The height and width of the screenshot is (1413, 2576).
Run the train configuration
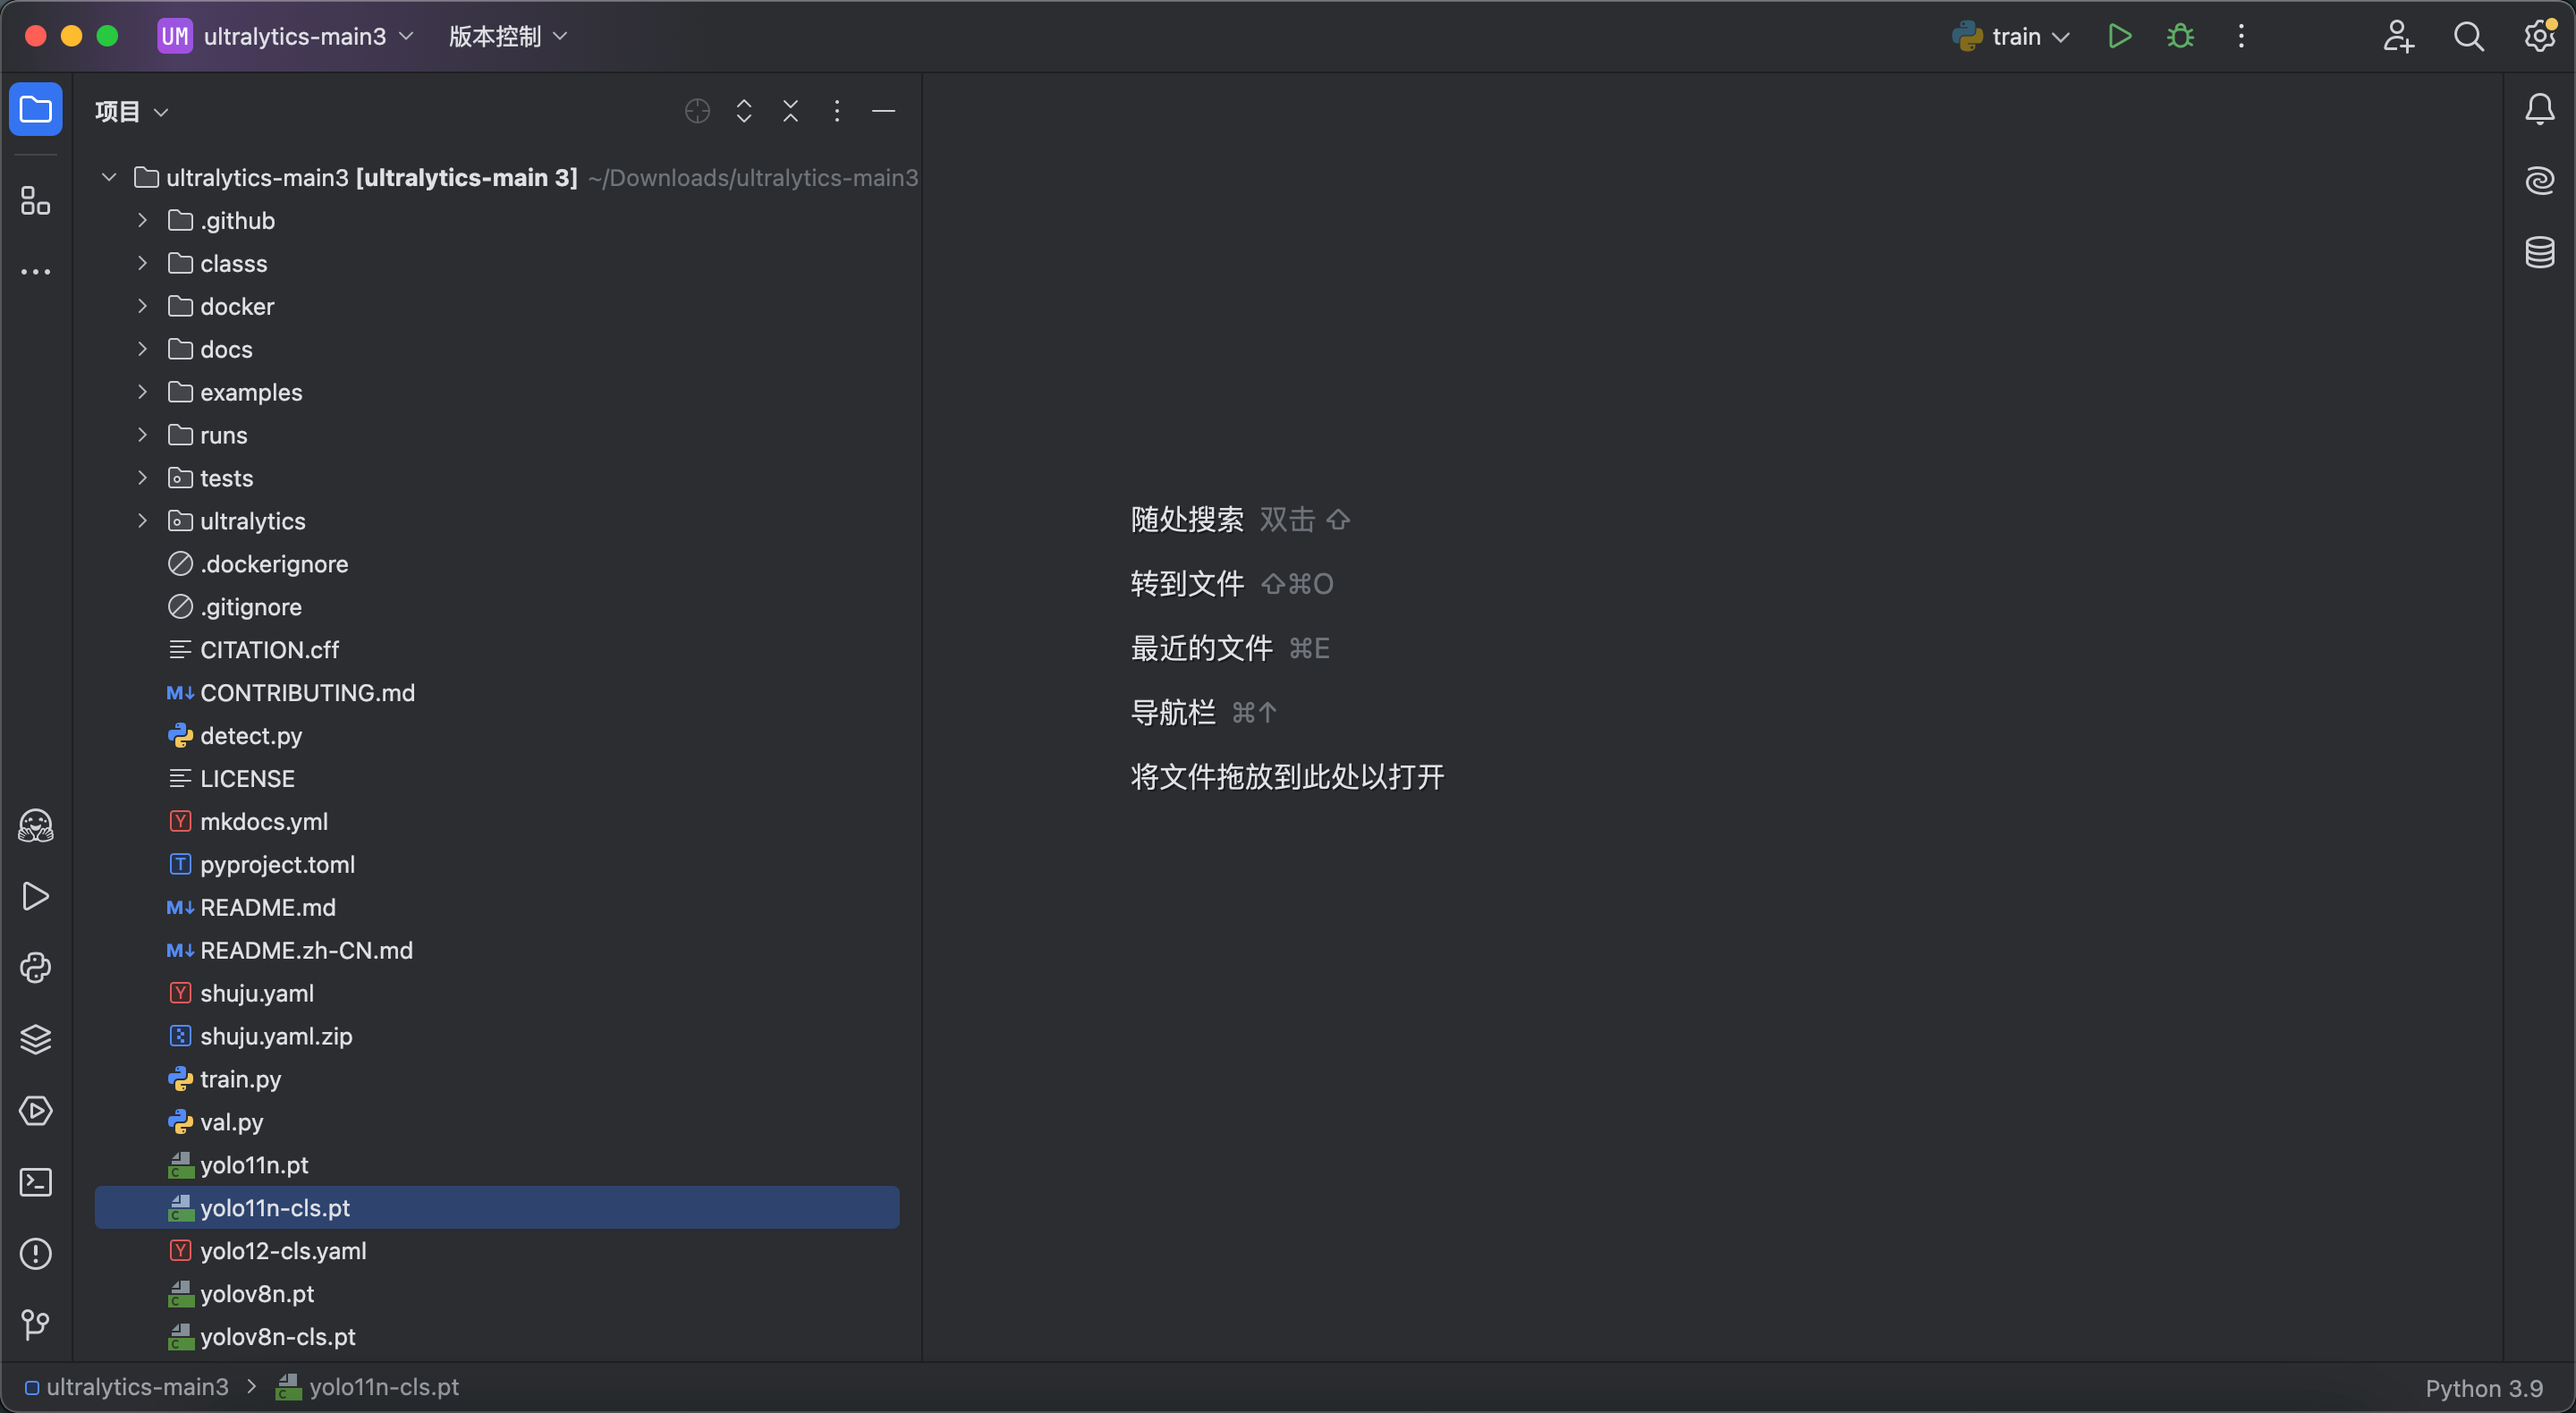click(x=2119, y=37)
